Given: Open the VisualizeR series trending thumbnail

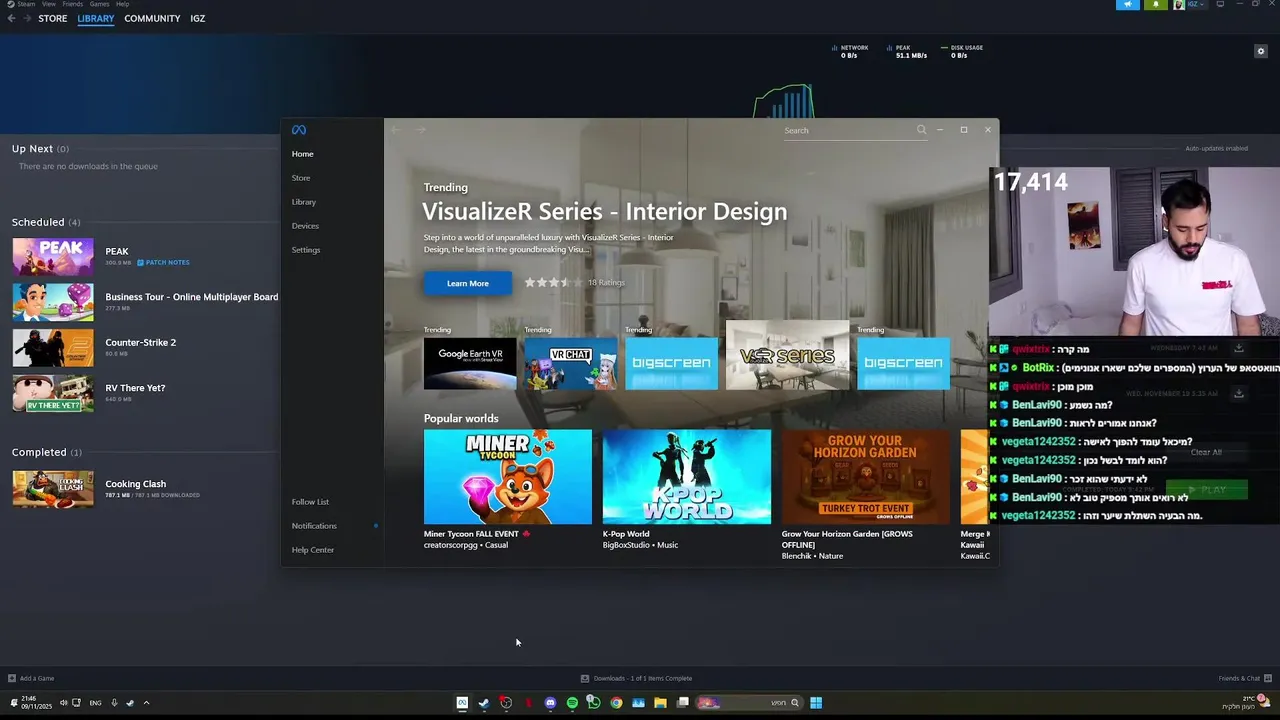Looking at the screenshot, I should pyautogui.click(x=787, y=355).
